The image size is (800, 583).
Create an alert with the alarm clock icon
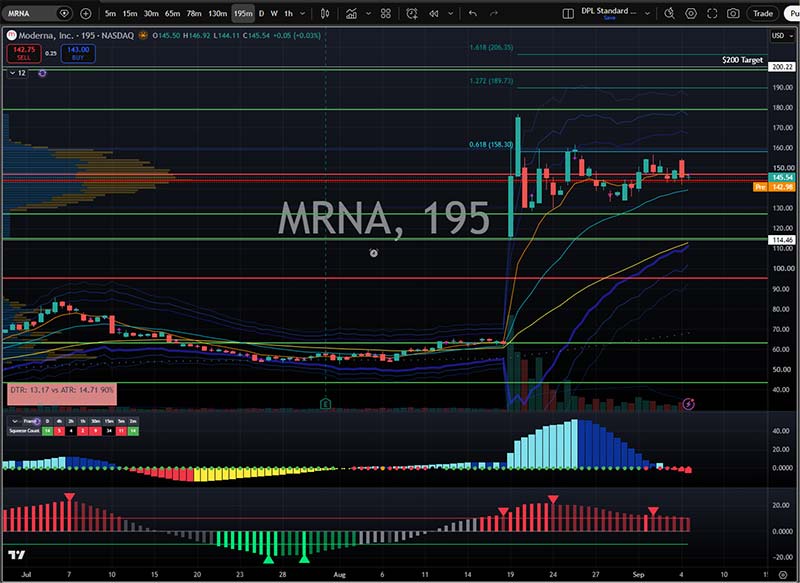(412, 14)
